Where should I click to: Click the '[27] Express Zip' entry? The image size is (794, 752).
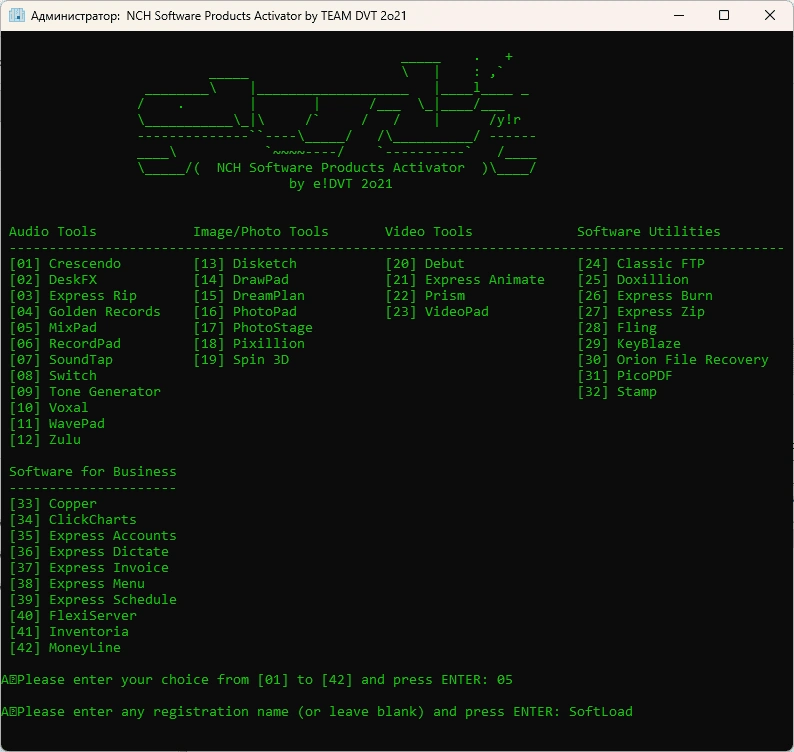[641, 311]
